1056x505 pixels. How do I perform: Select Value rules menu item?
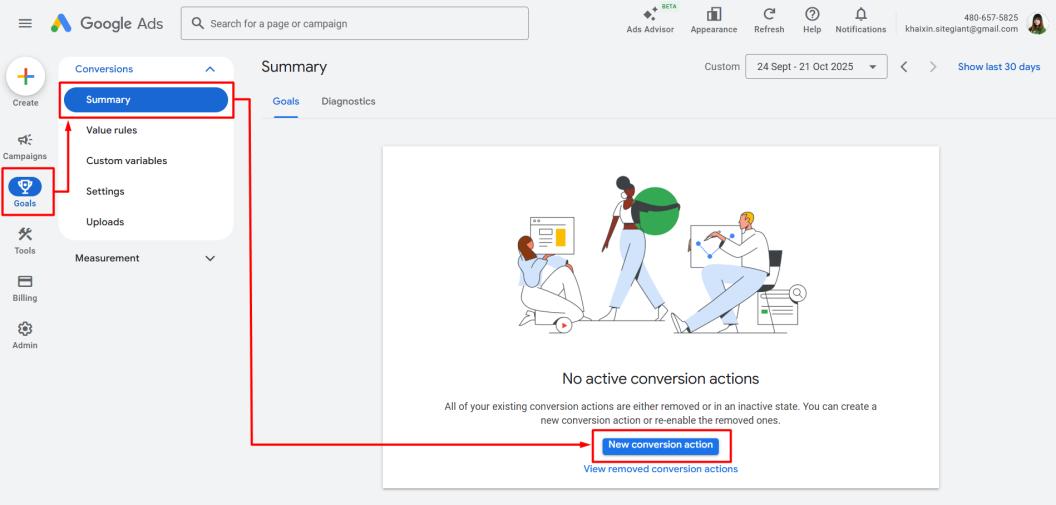pyautogui.click(x=112, y=130)
